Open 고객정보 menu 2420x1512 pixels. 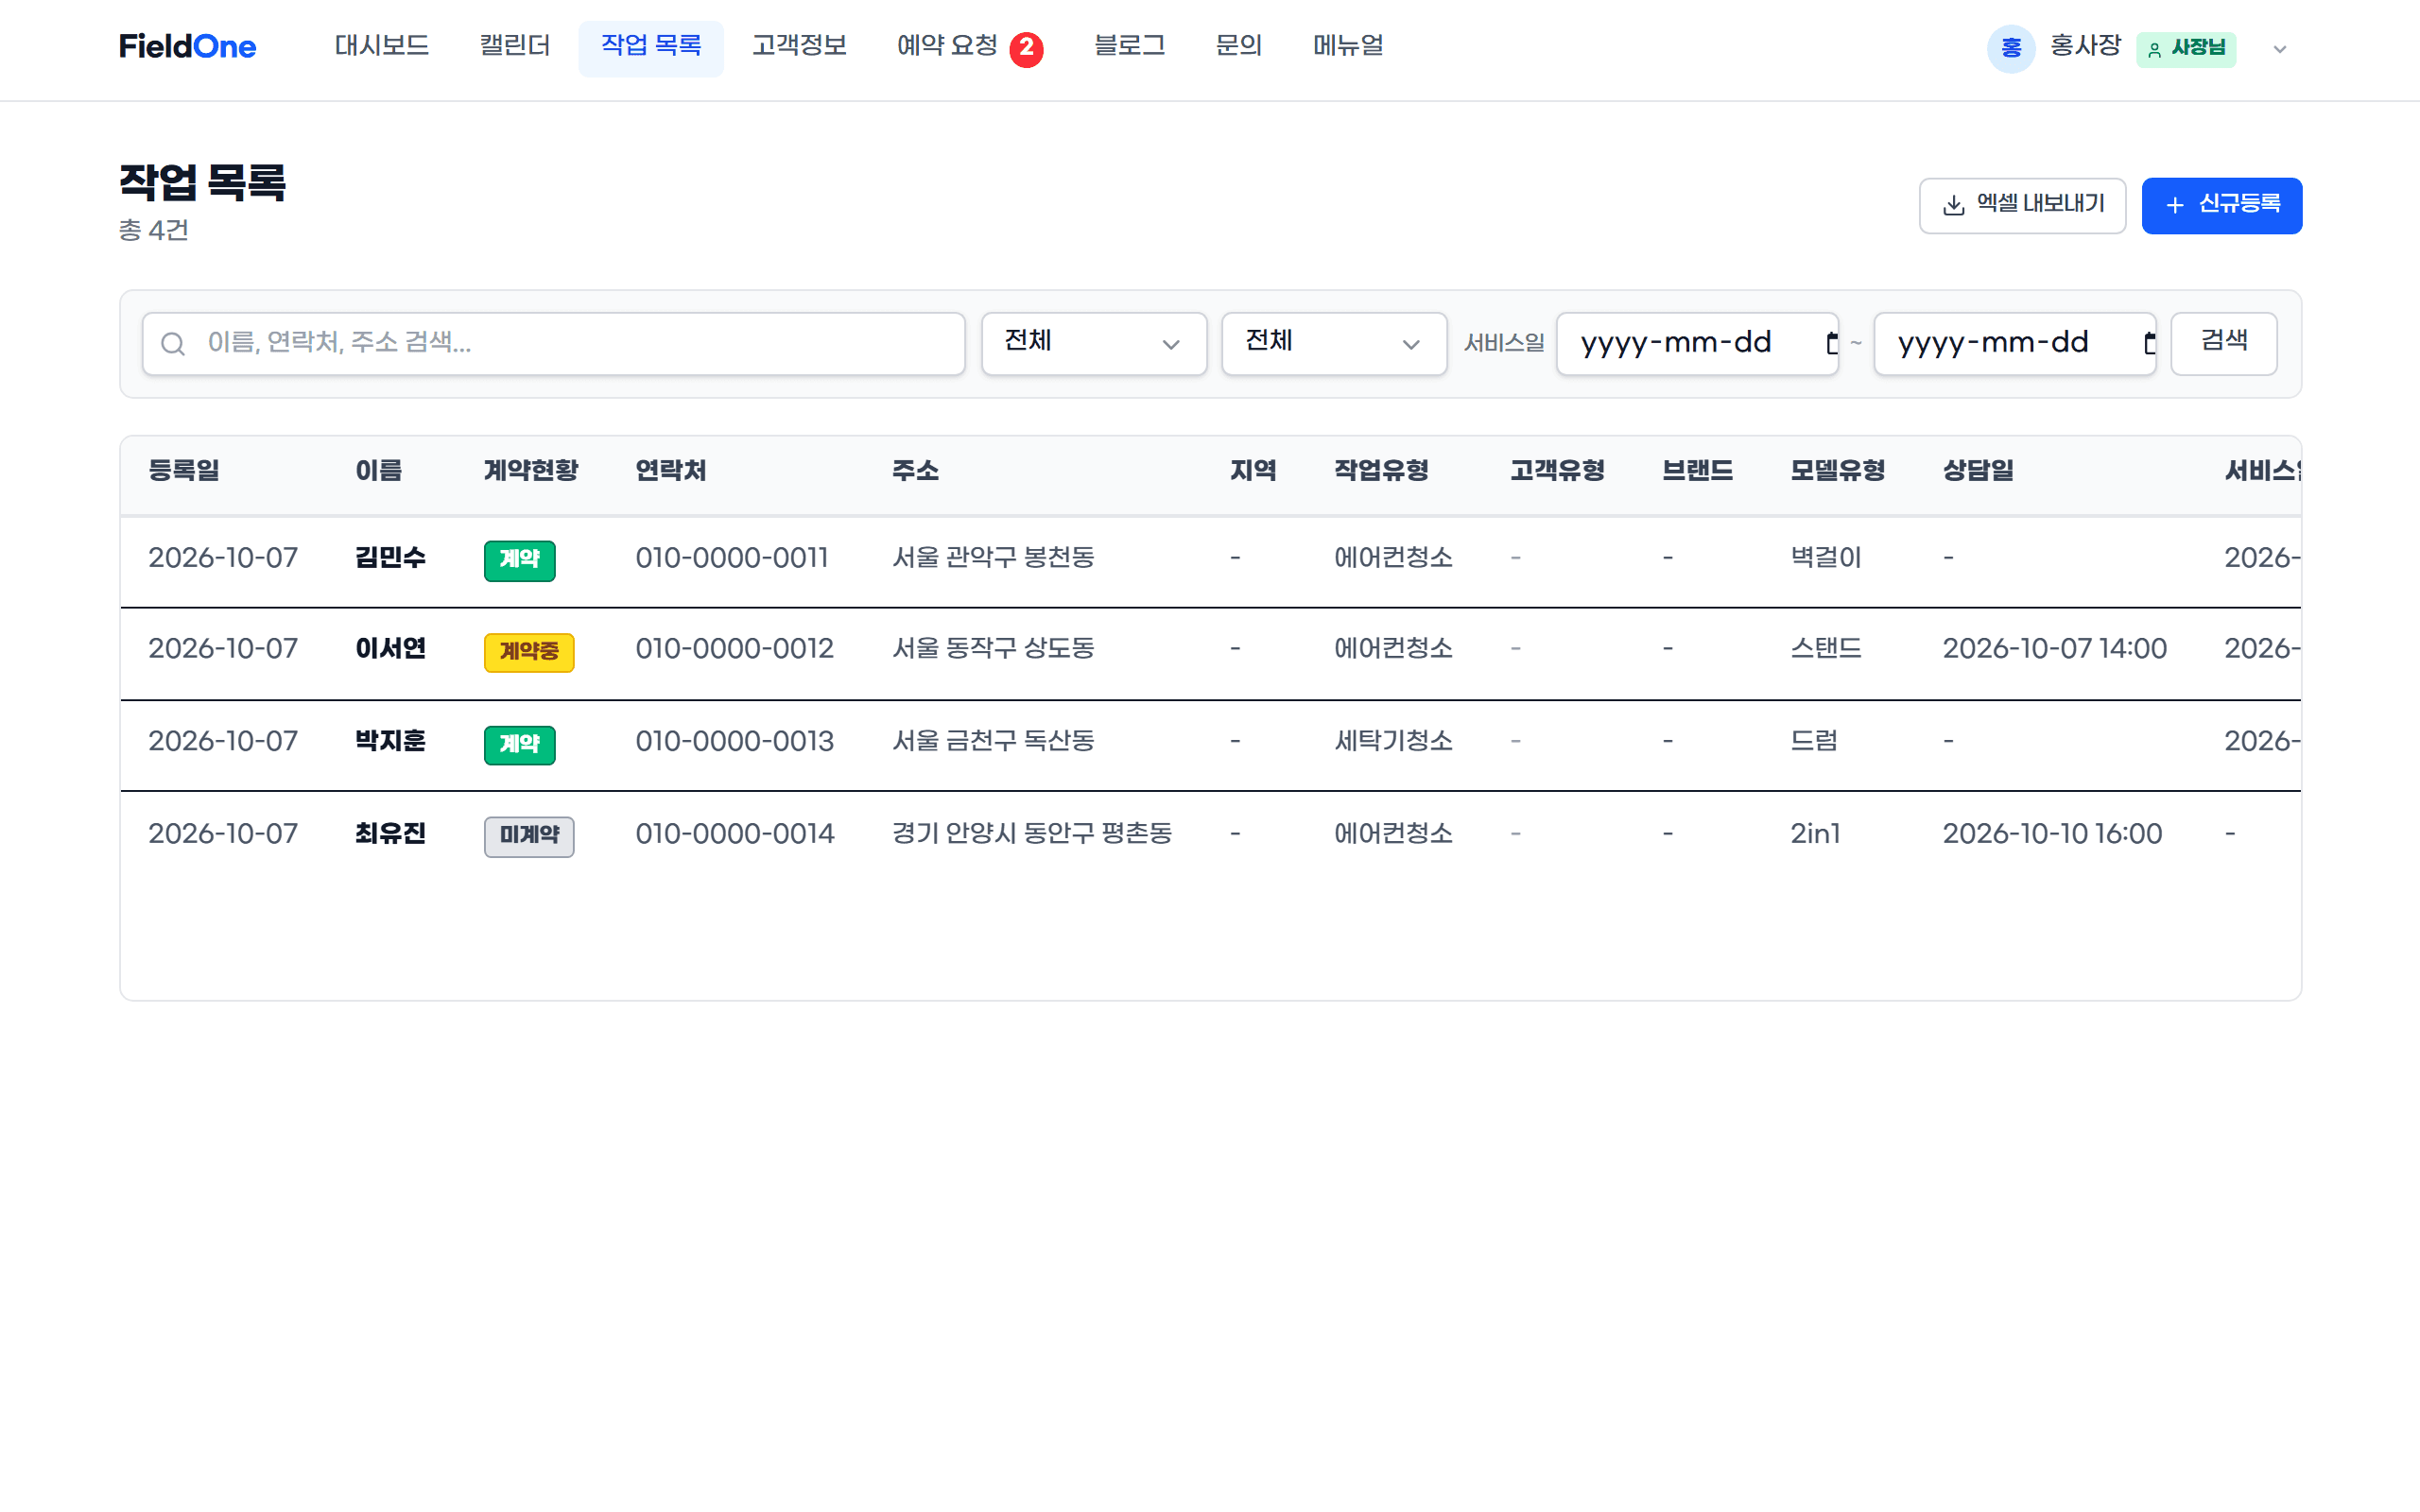pos(800,47)
